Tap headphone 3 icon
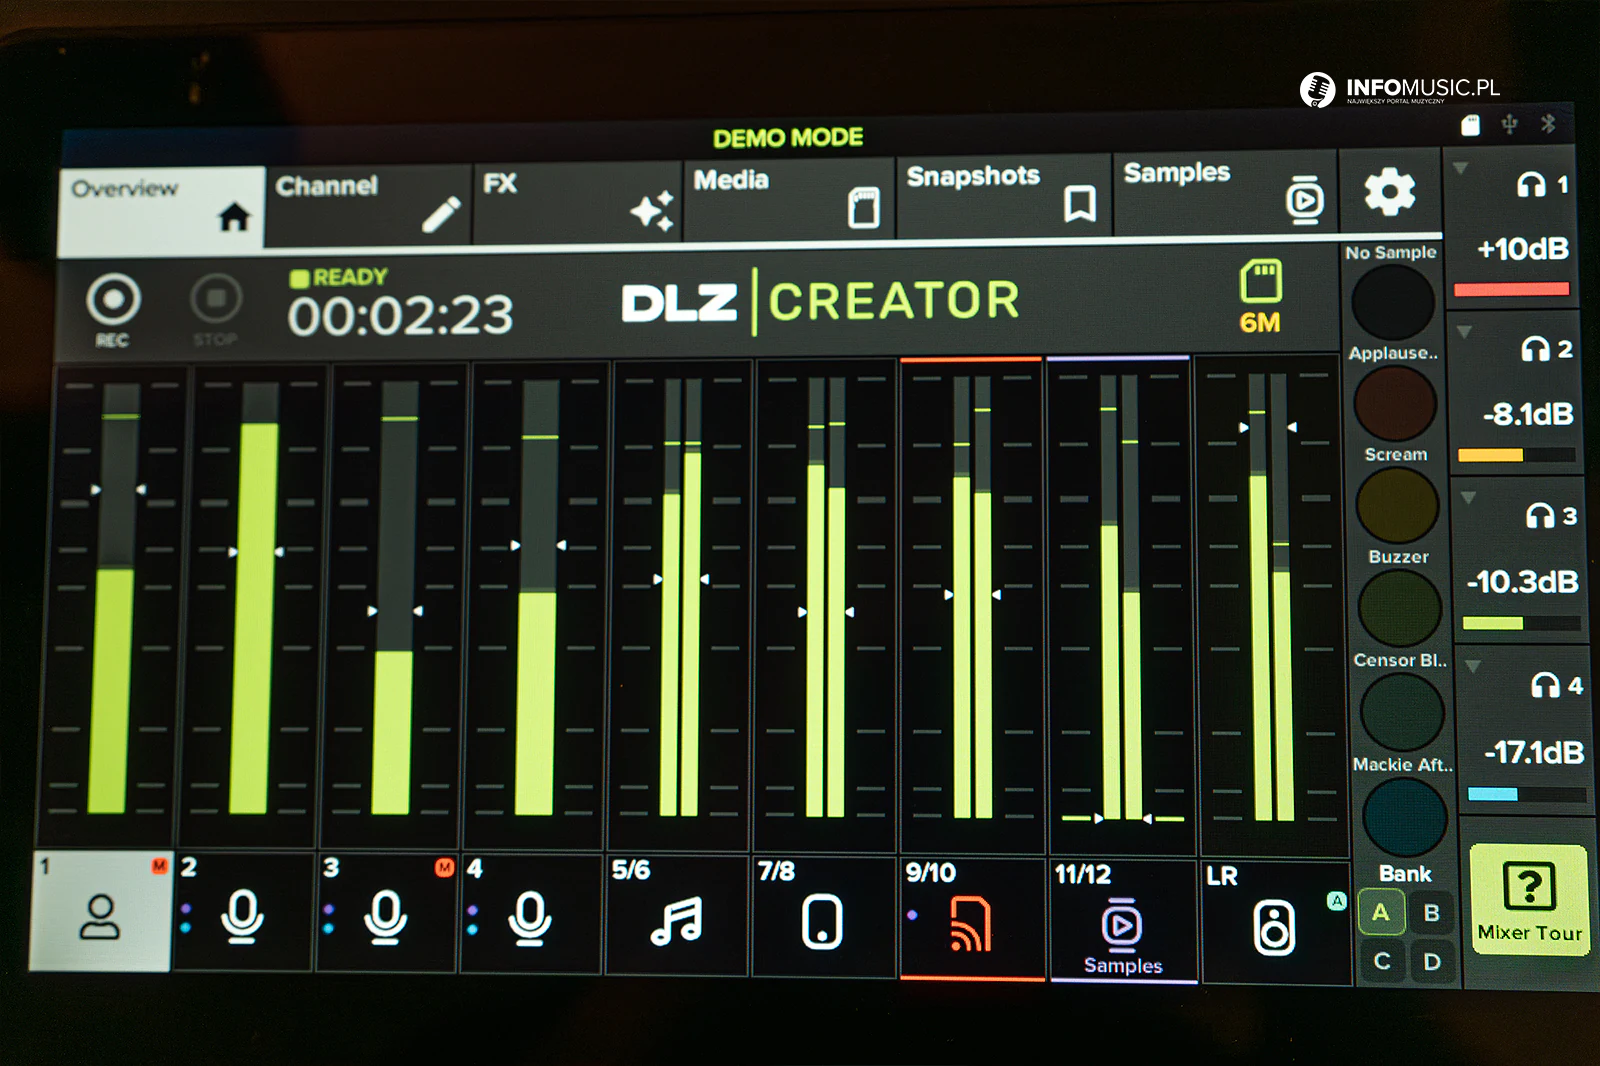Image resolution: width=1600 pixels, height=1066 pixels. (1540, 515)
